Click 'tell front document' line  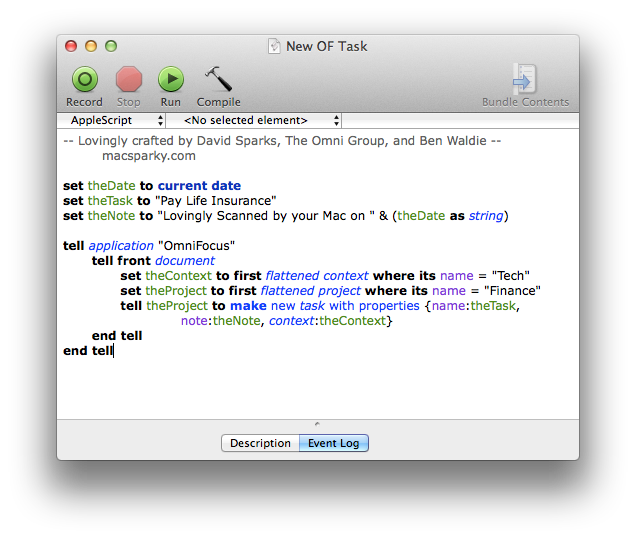(153, 261)
